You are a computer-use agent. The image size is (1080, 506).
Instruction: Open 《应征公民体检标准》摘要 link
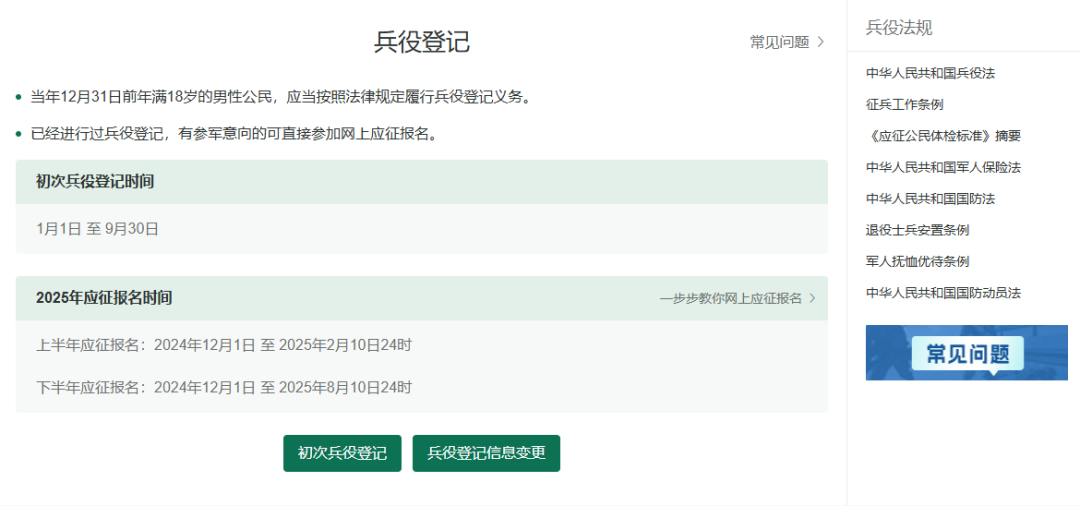pyautogui.click(x=943, y=136)
